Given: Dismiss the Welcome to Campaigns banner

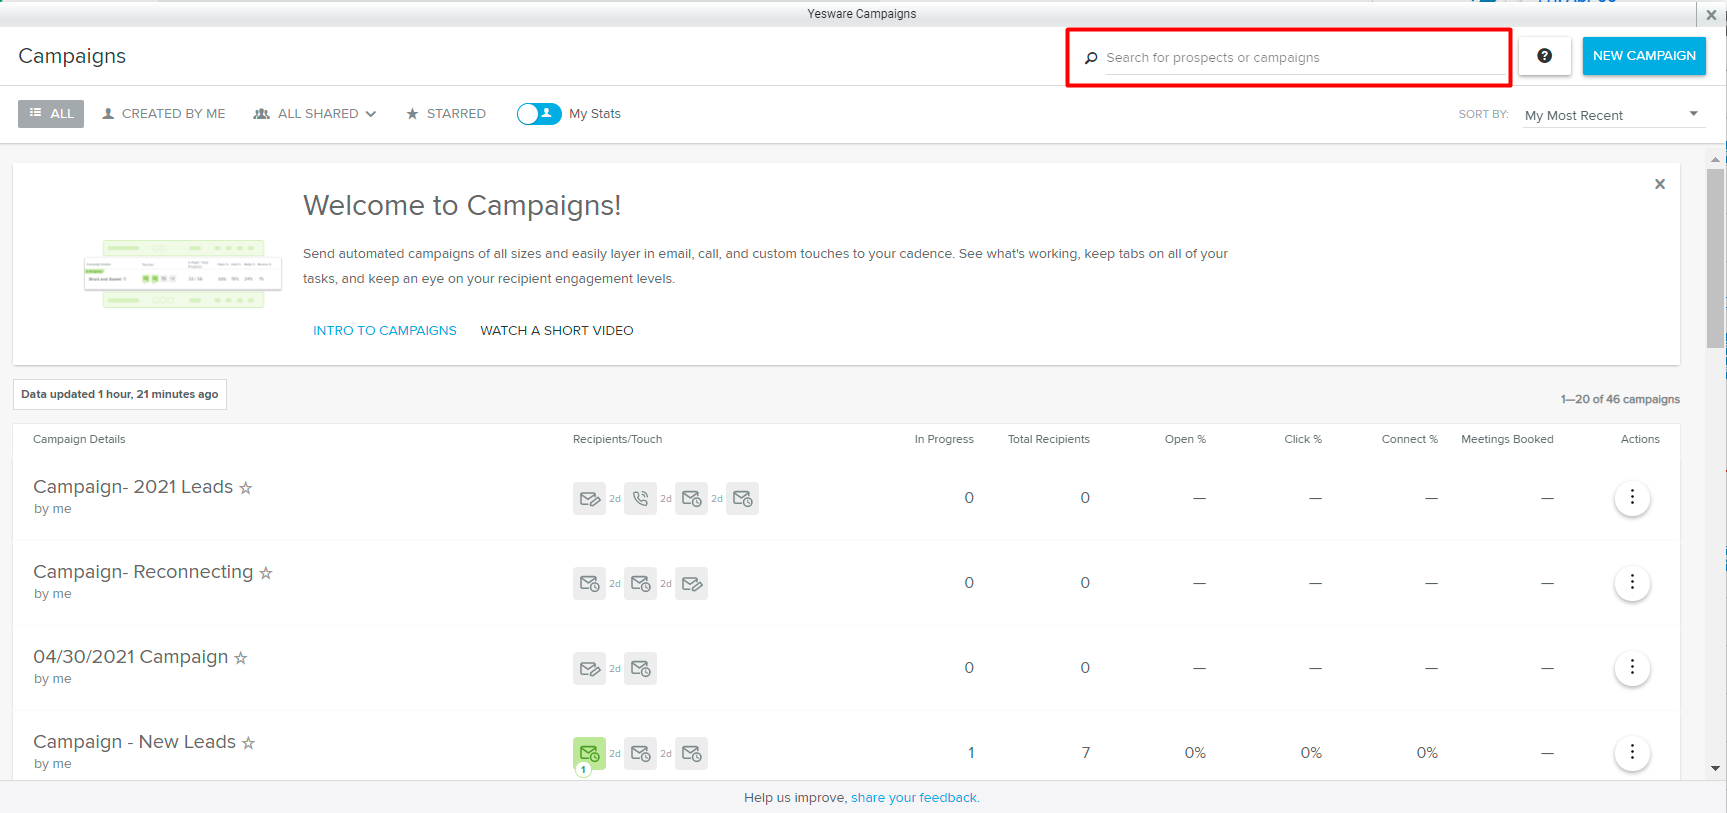Looking at the screenshot, I should coord(1660,184).
